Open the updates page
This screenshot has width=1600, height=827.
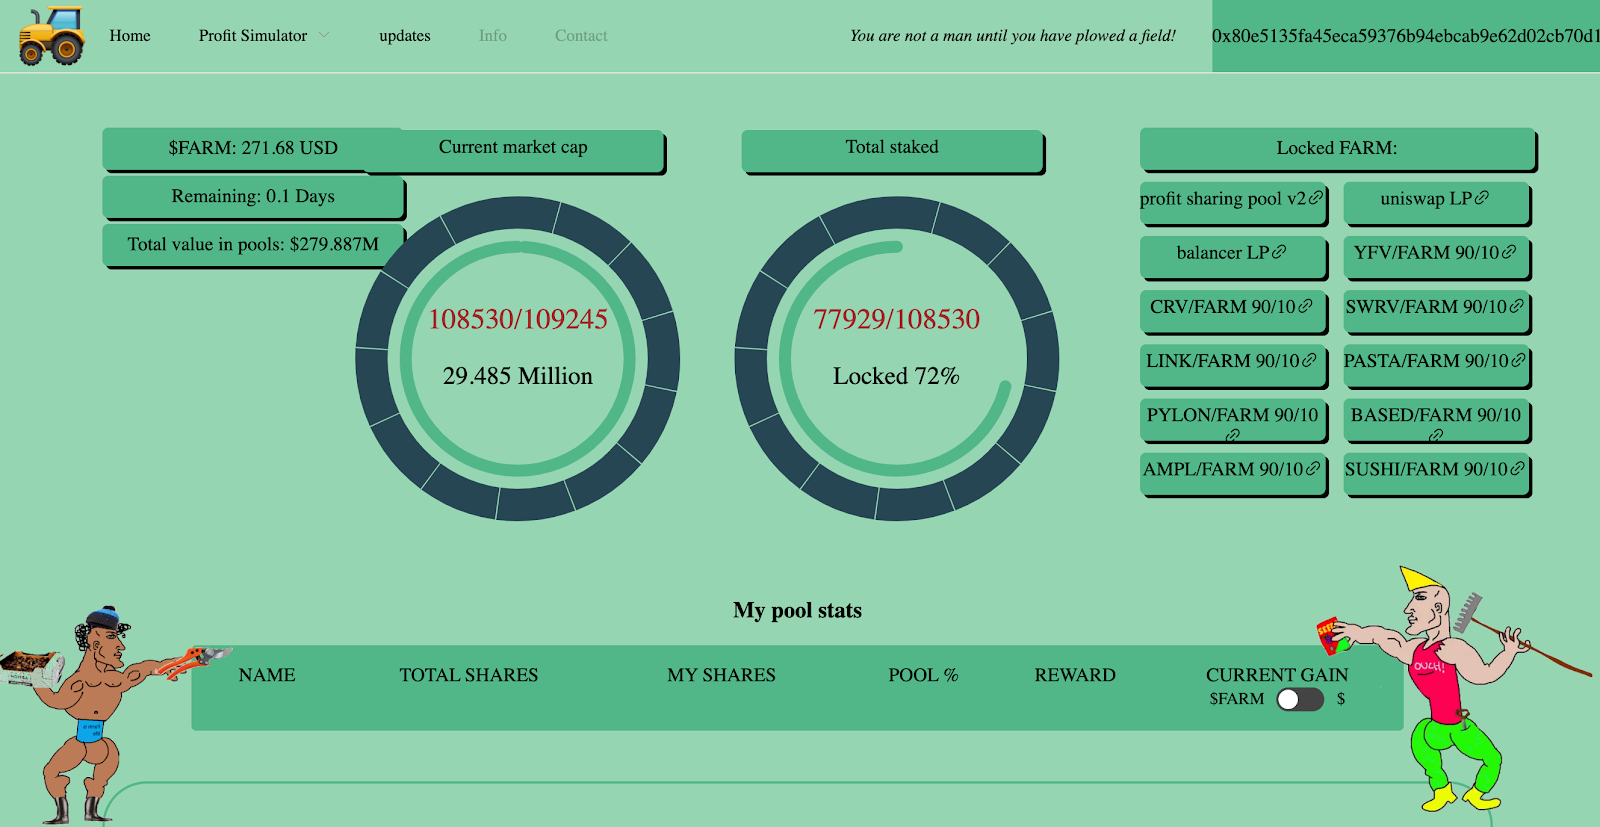[405, 36]
